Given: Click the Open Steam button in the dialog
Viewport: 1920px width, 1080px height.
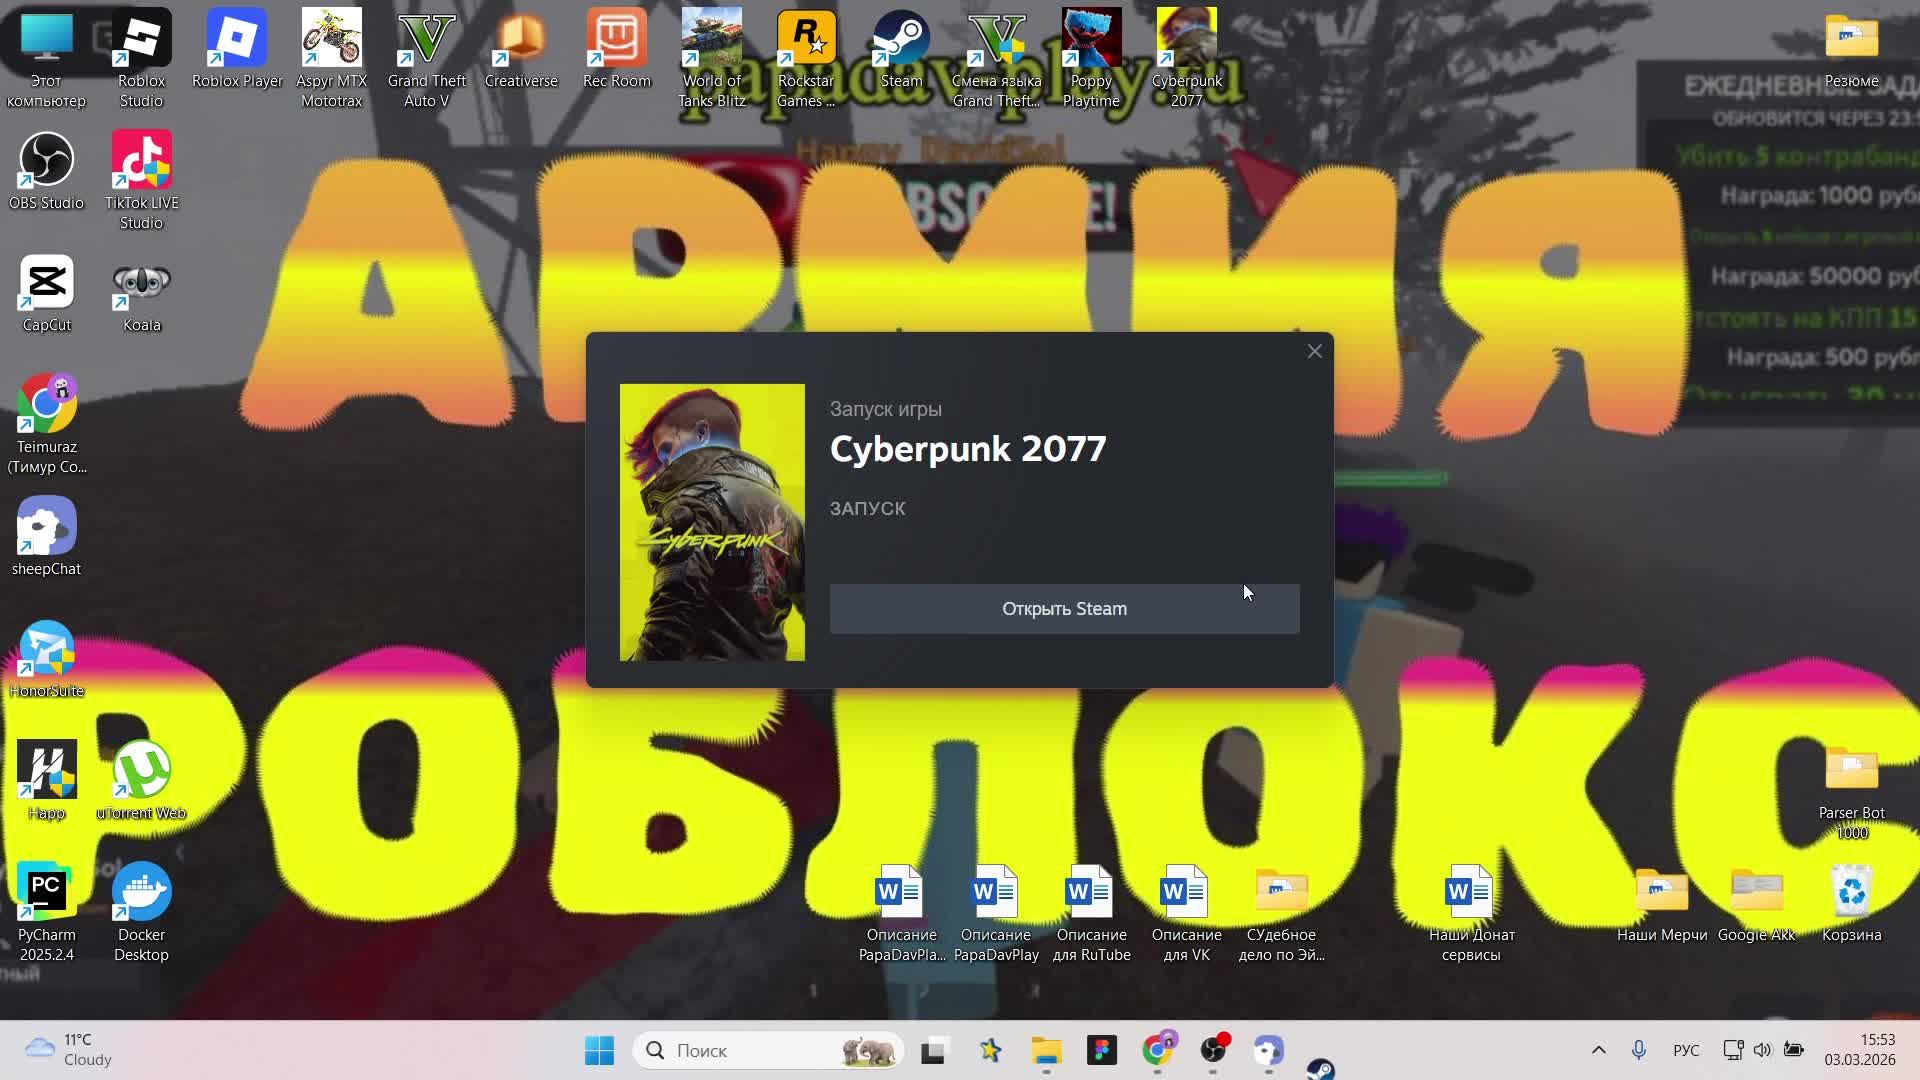Looking at the screenshot, I should click(x=1064, y=609).
